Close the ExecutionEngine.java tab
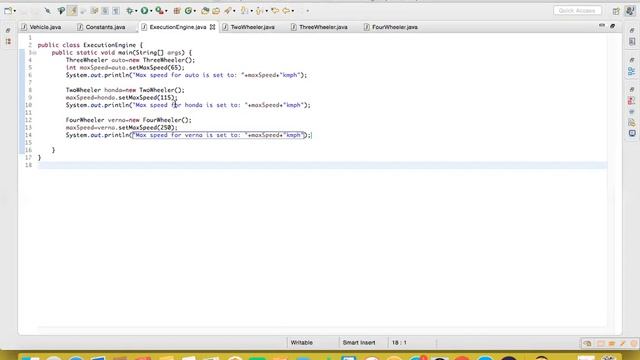This screenshot has width=640, height=360. click(x=213, y=27)
